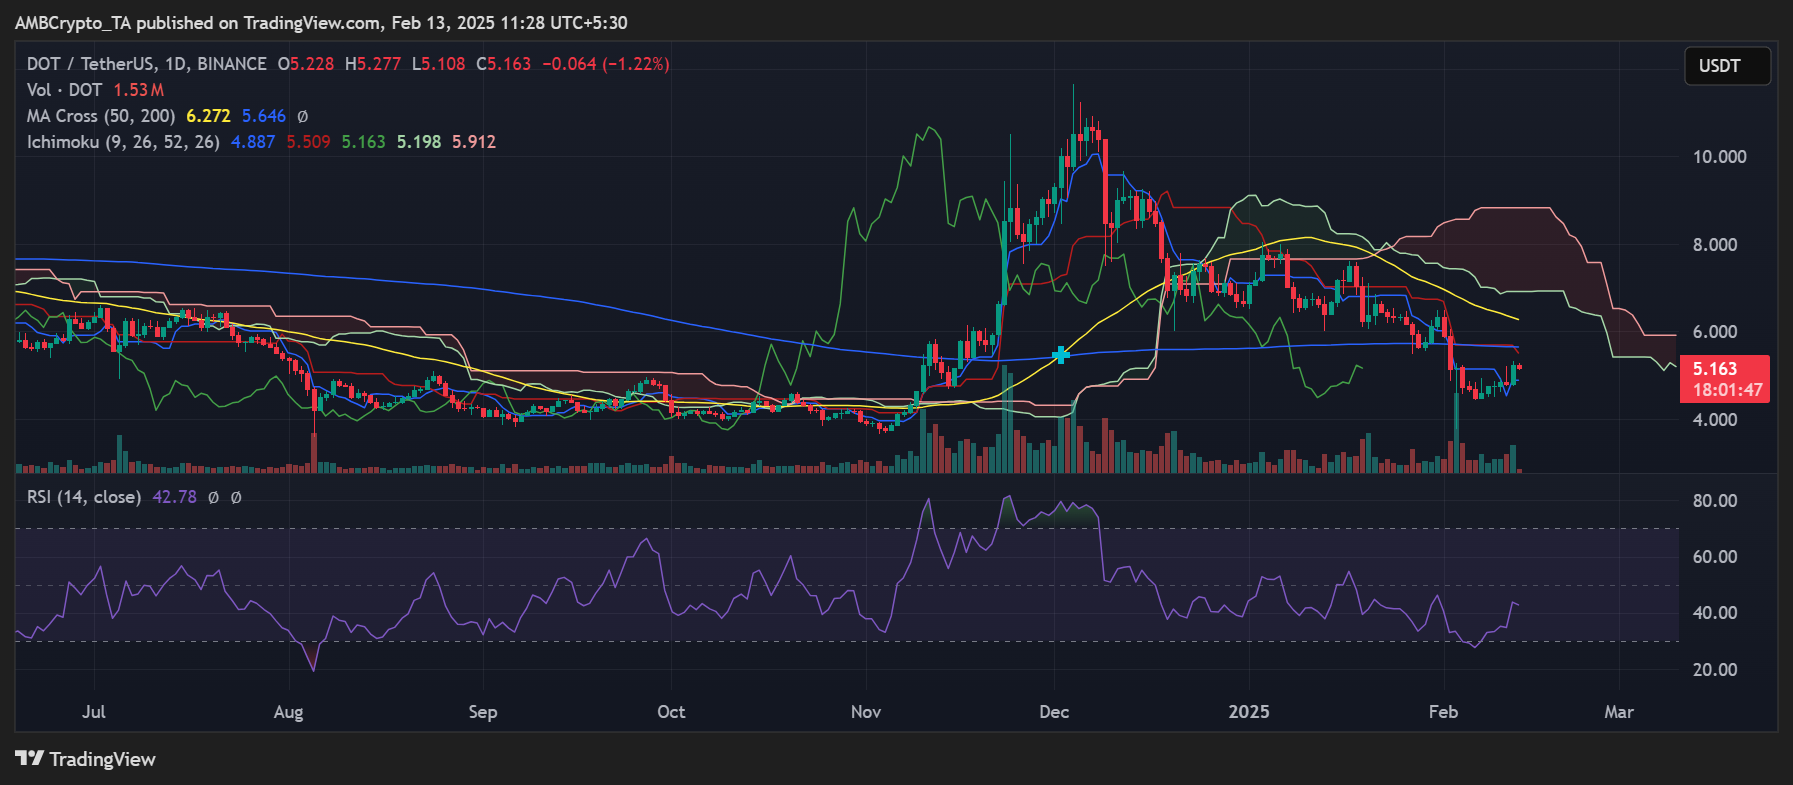Screen dimensions: 1793x785
Task: Click the low price L5.108 value
Action: 438,64
